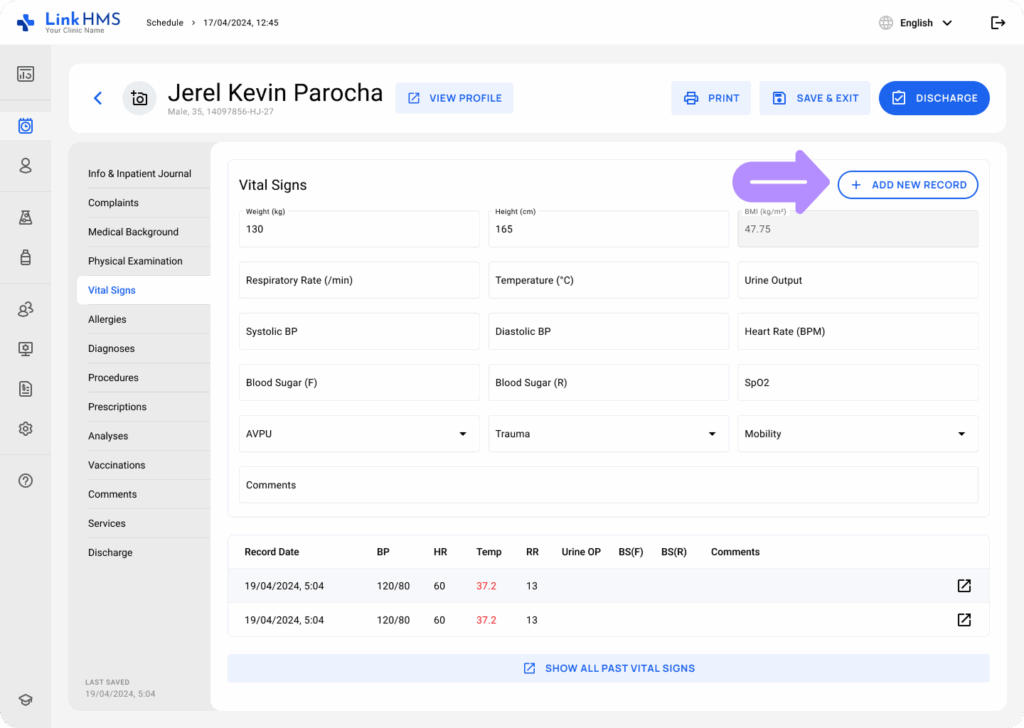Click the Urine OP column header

click(581, 552)
